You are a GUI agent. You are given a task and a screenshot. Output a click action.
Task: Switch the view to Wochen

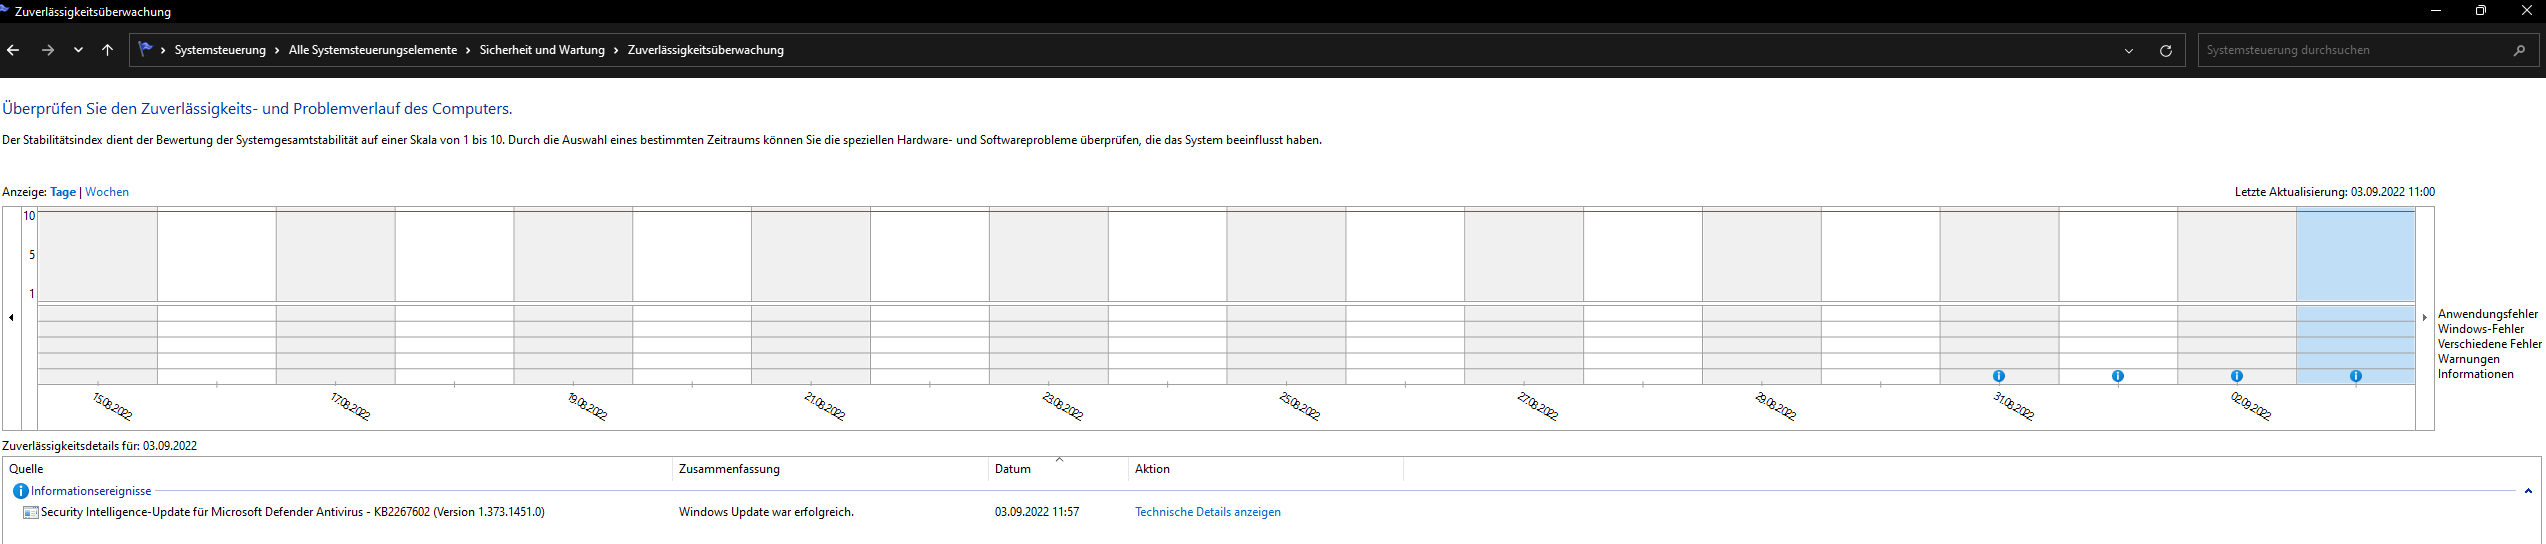pos(107,192)
